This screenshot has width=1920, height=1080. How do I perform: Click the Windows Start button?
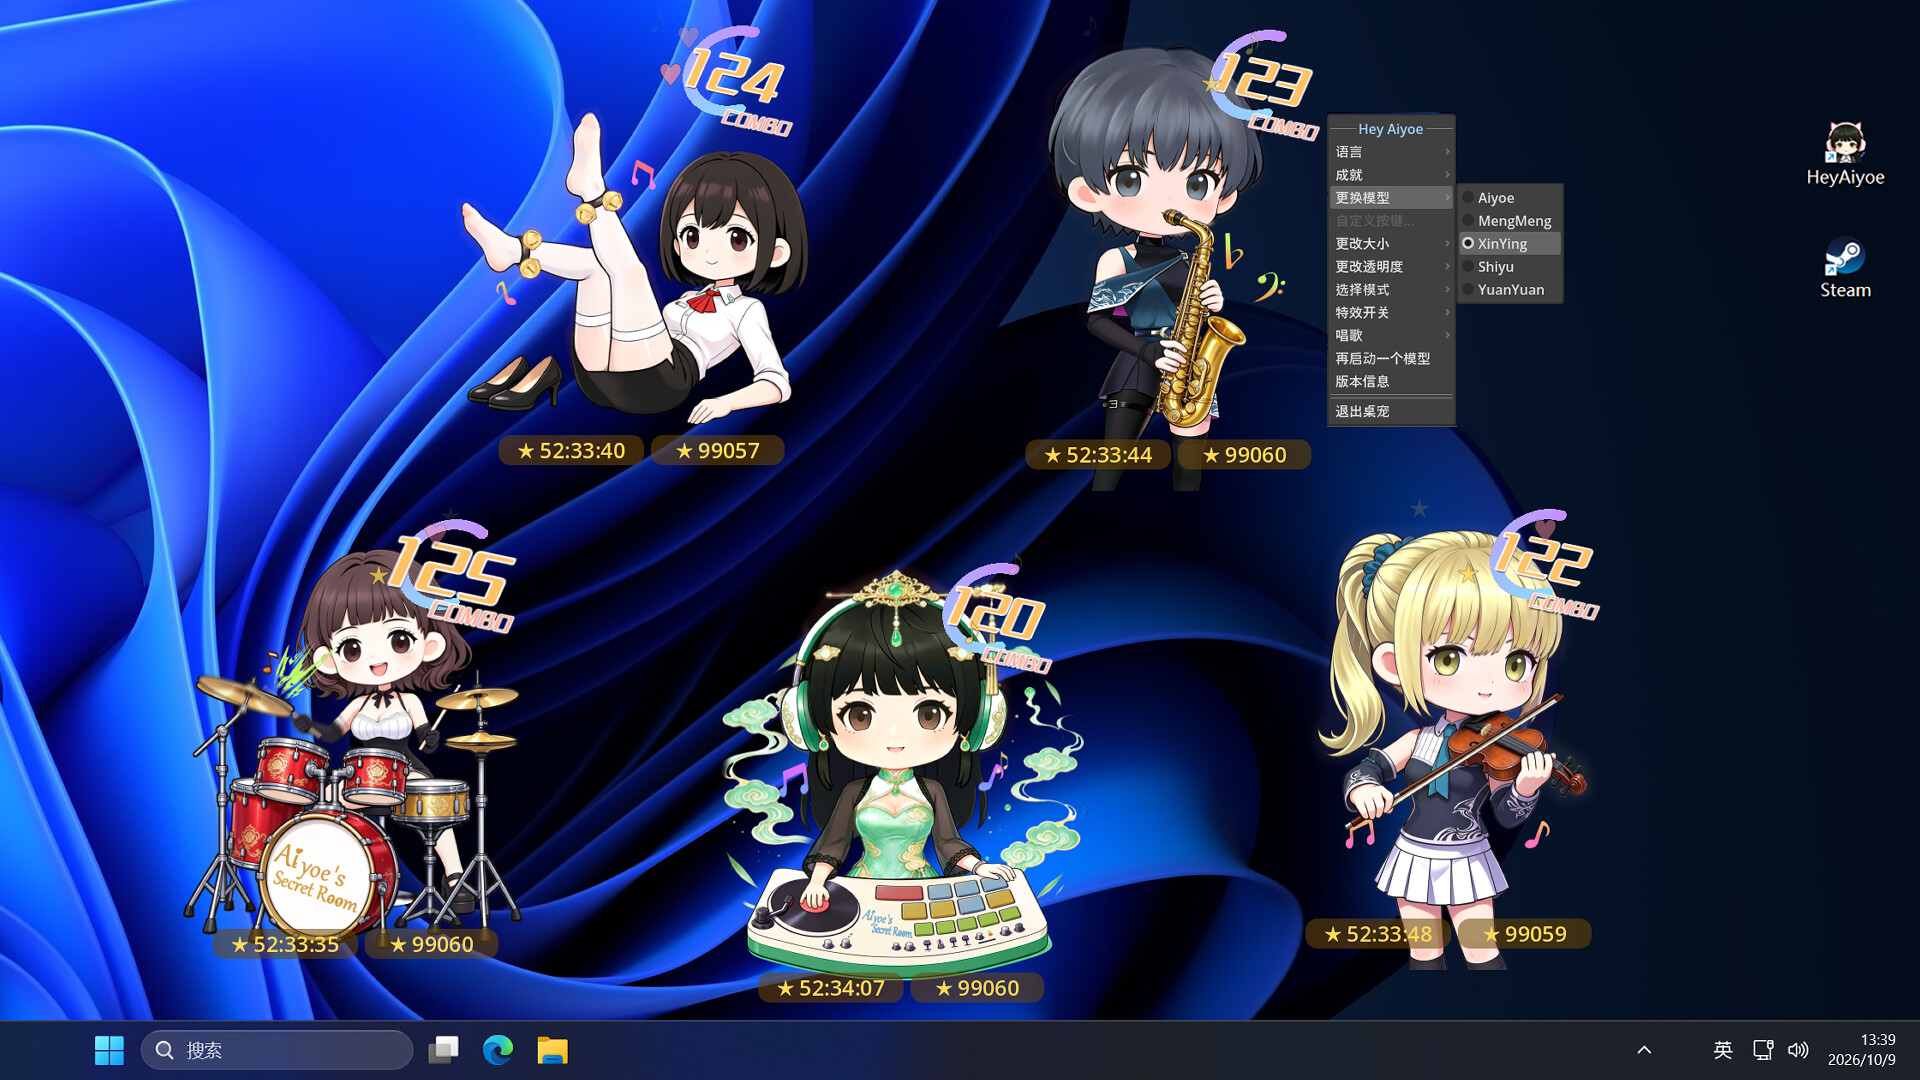pos(109,1050)
